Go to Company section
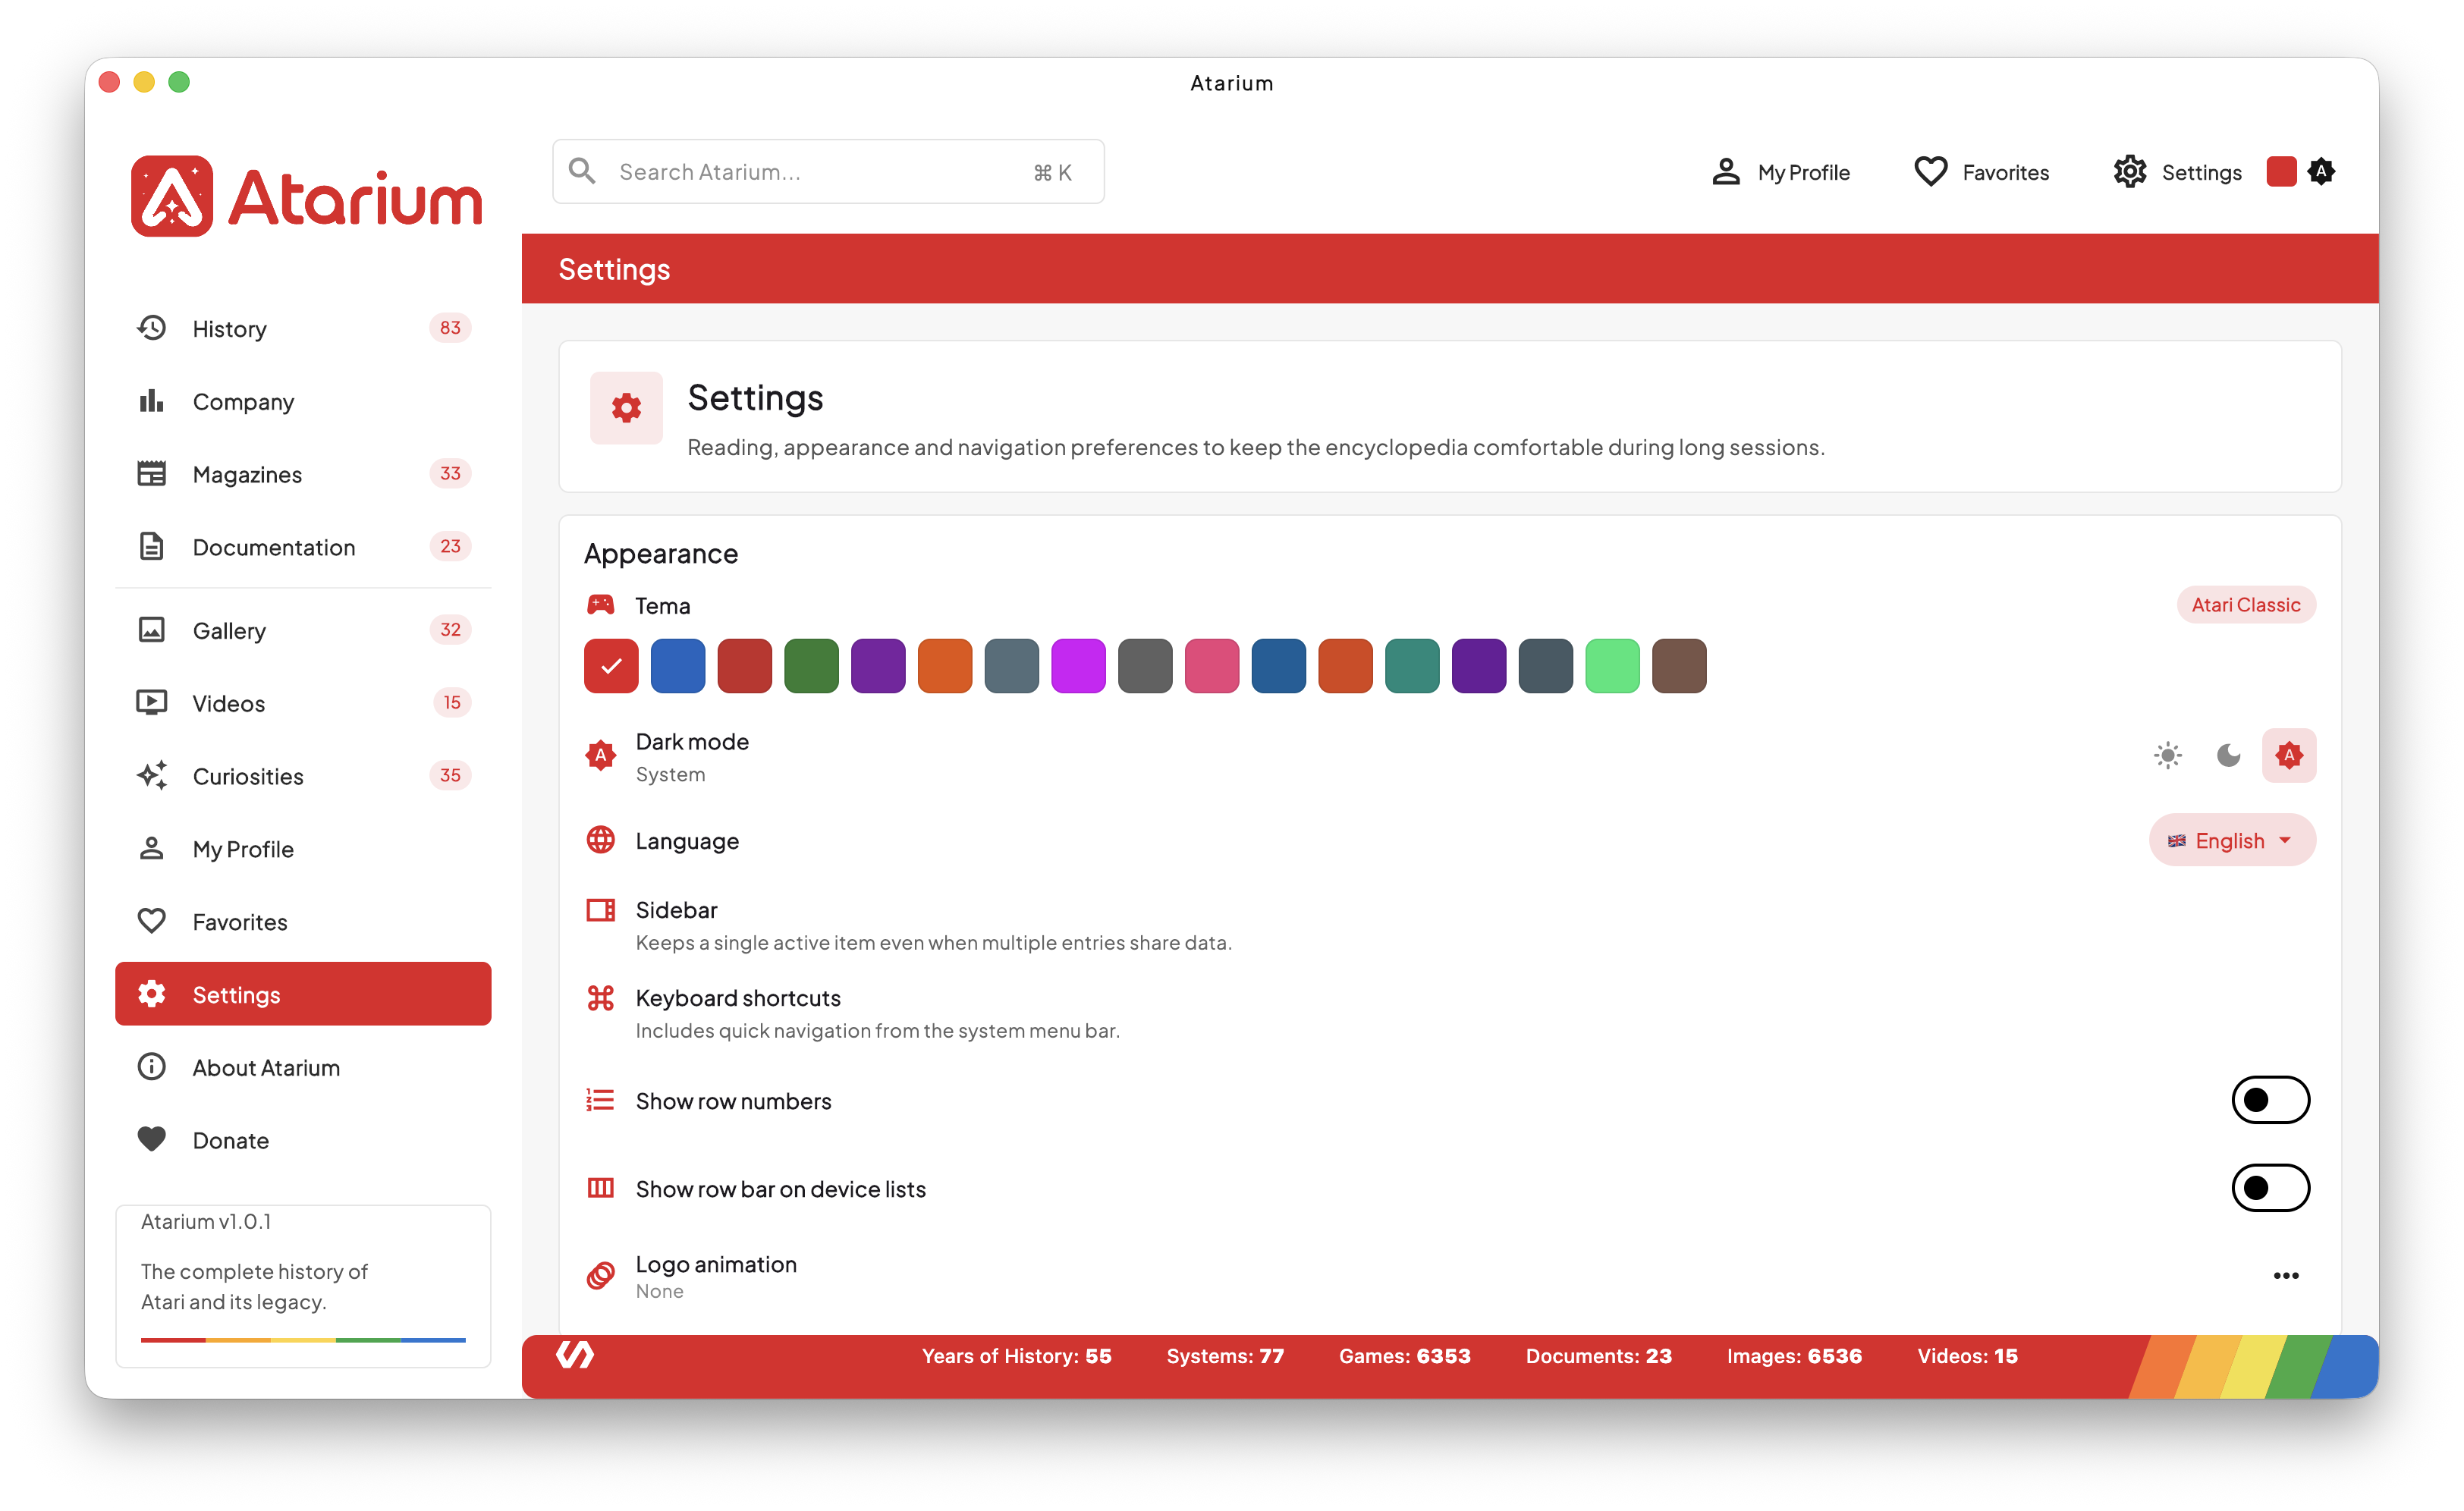 tap(303, 401)
